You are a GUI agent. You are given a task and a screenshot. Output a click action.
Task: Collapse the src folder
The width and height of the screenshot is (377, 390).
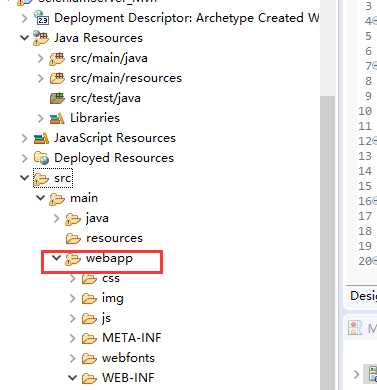pos(24,178)
